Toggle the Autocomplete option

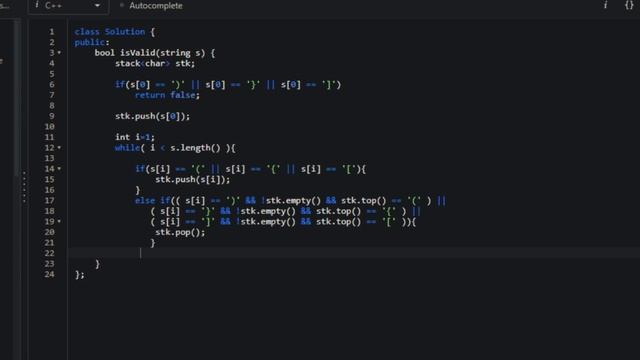[x=151, y=6]
